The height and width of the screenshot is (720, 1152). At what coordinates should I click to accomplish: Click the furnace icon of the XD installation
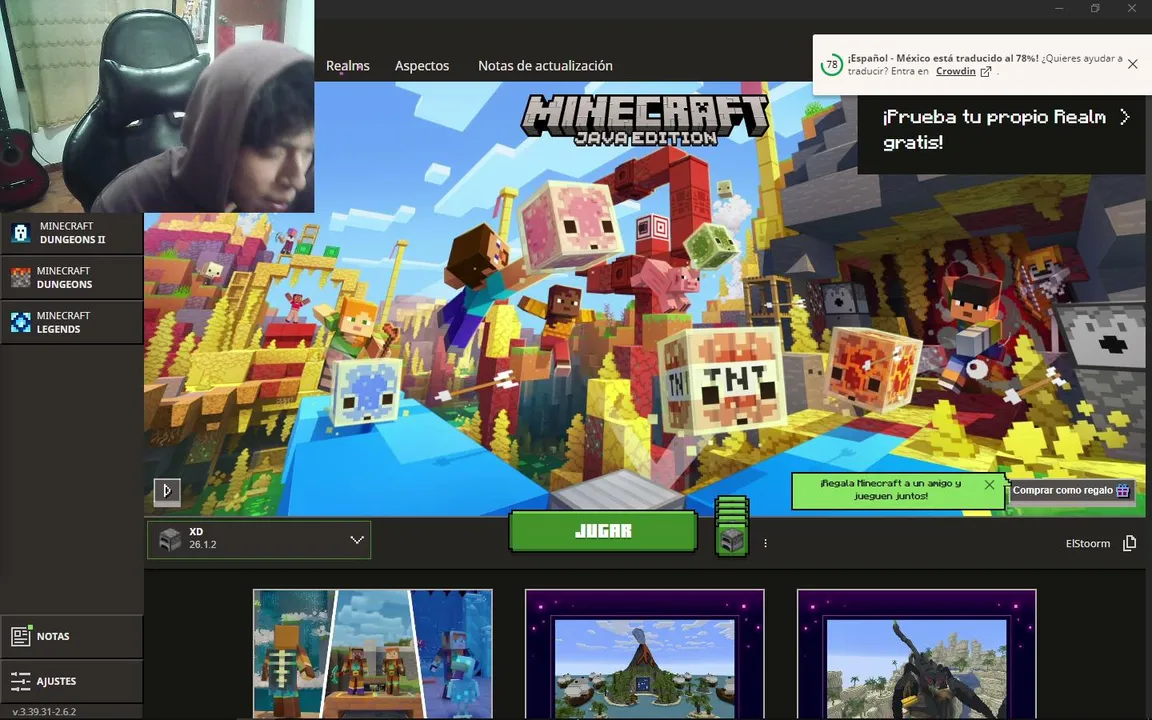[x=170, y=540]
